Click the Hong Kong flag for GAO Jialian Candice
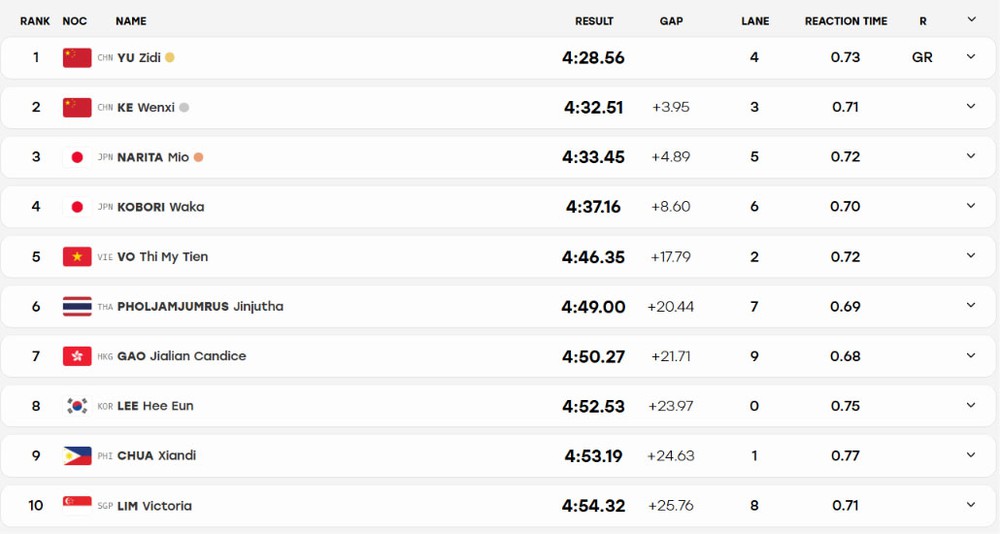 click(x=77, y=356)
